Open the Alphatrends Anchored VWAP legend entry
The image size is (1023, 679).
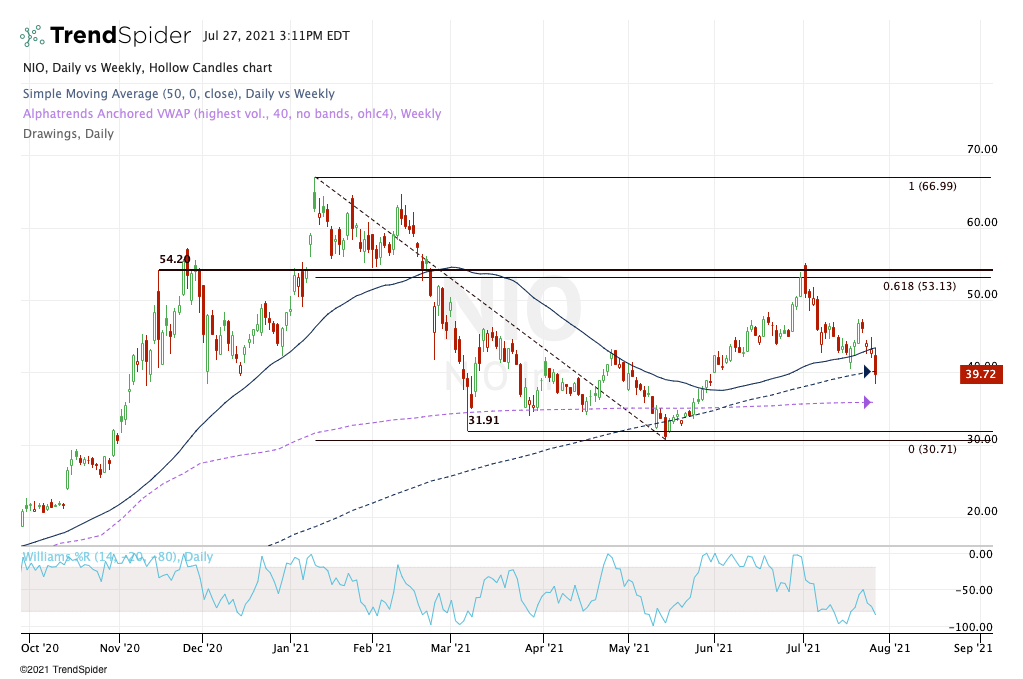click(x=230, y=114)
